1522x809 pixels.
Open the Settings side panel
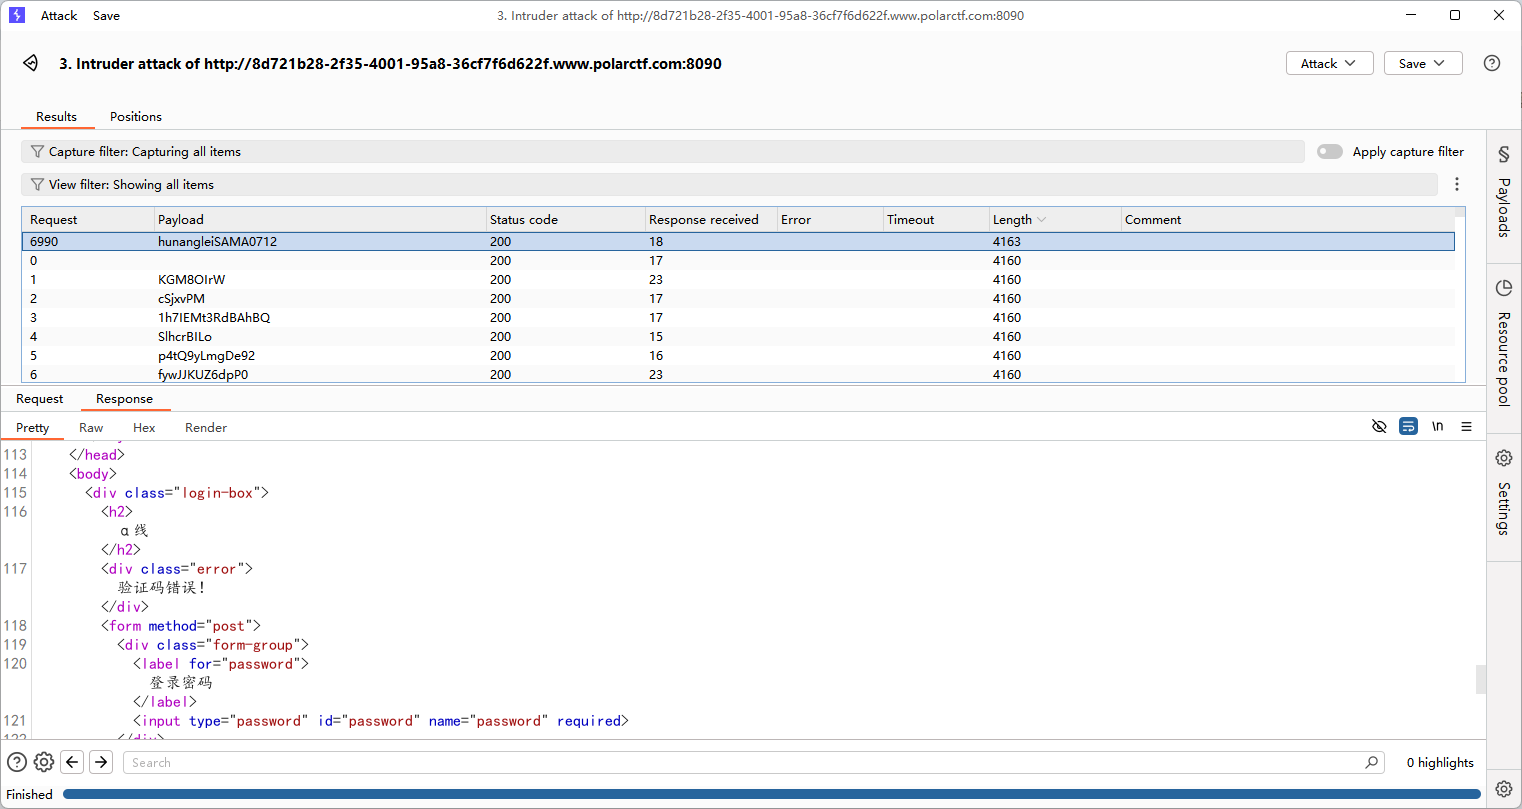tap(1503, 493)
